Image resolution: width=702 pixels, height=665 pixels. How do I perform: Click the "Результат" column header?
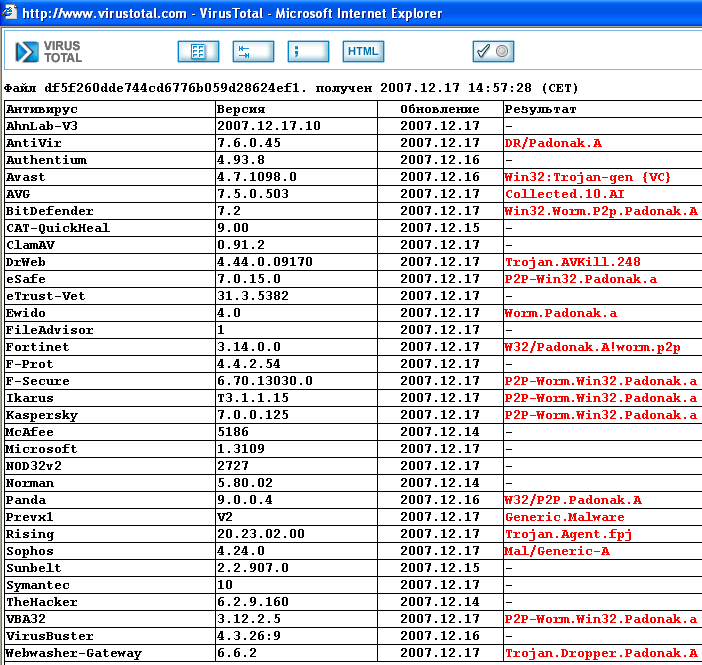coord(540,109)
